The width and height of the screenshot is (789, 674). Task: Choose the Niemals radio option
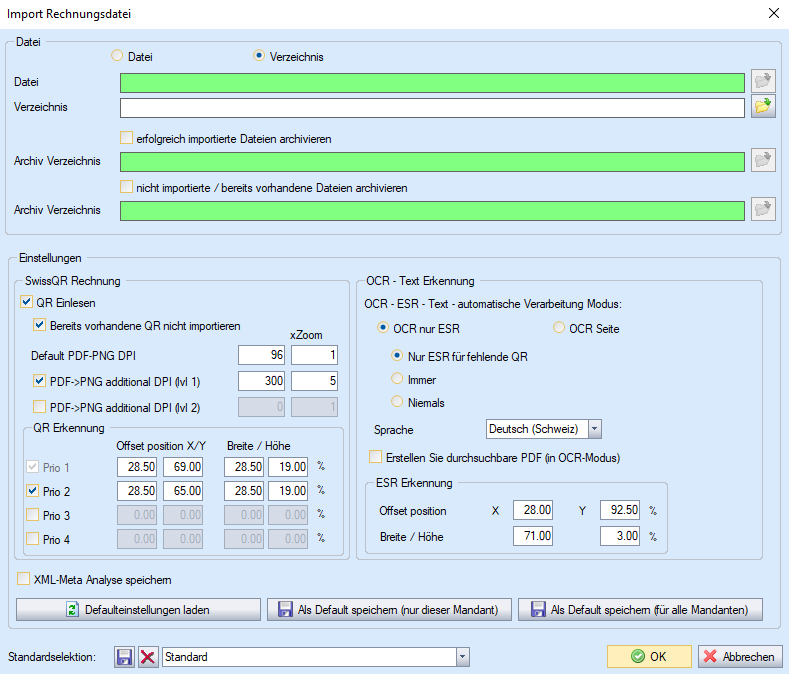tap(398, 402)
